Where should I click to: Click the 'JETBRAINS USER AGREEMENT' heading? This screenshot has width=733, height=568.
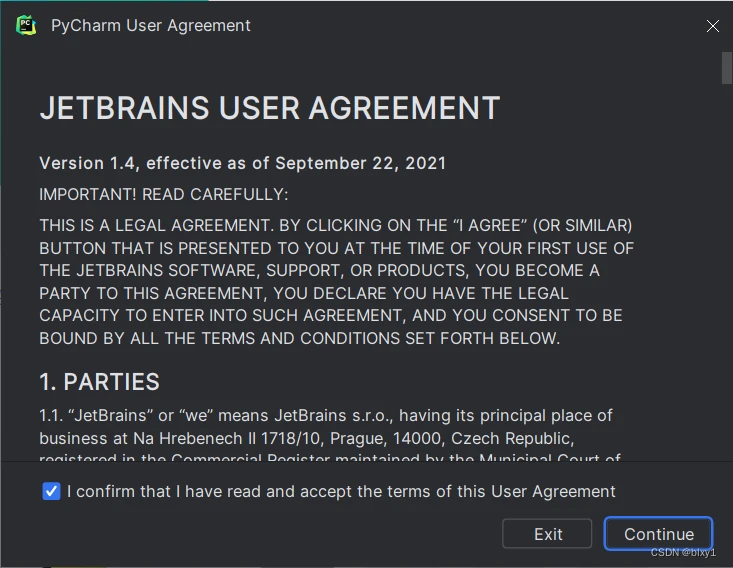(270, 108)
